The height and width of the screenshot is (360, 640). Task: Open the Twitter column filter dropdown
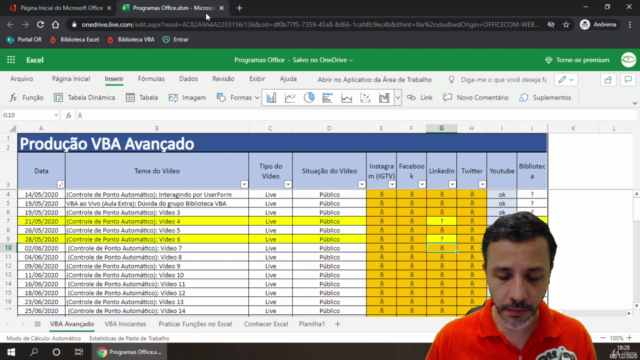[x=482, y=184]
